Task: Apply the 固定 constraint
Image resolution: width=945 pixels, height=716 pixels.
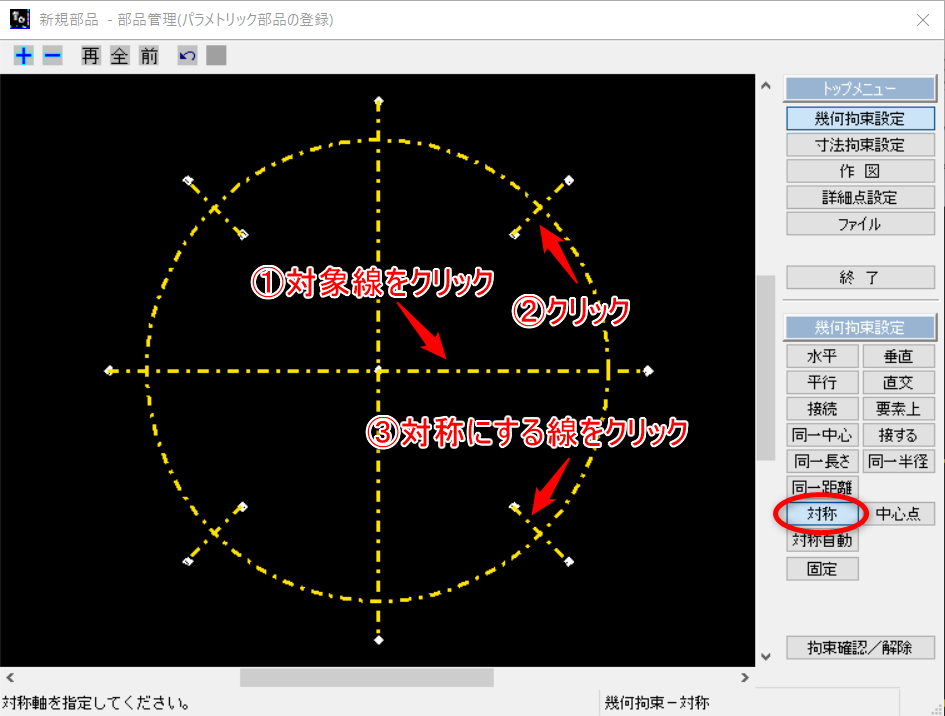Action: (x=822, y=568)
